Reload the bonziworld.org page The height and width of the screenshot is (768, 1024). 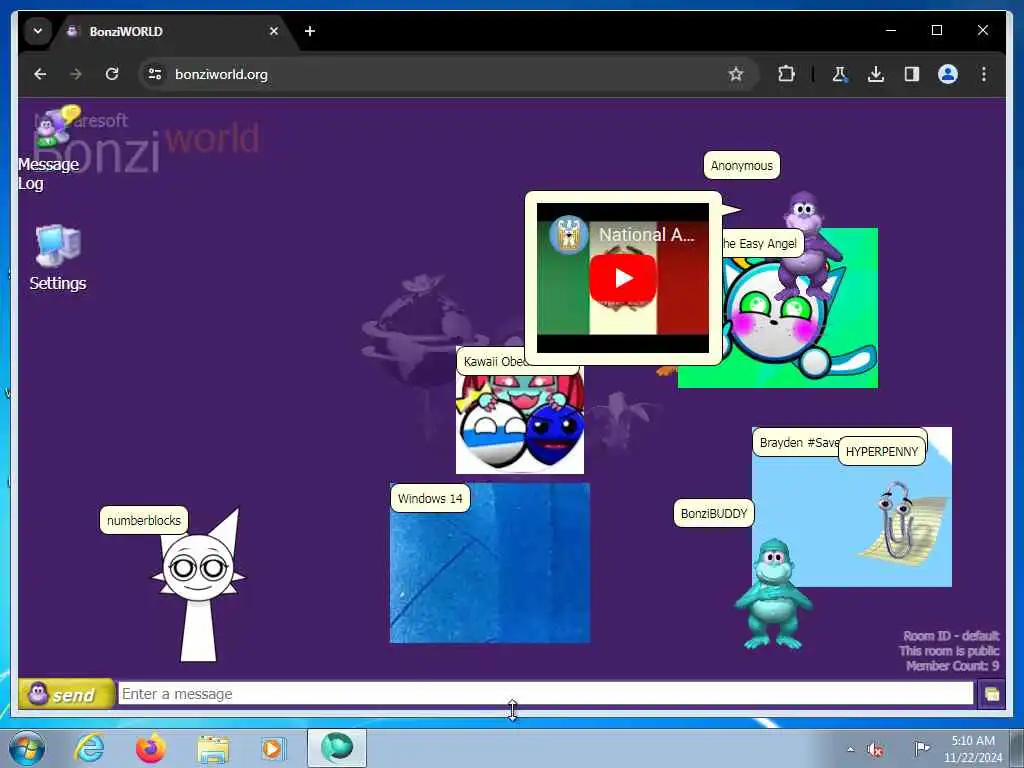pyautogui.click(x=112, y=74)
